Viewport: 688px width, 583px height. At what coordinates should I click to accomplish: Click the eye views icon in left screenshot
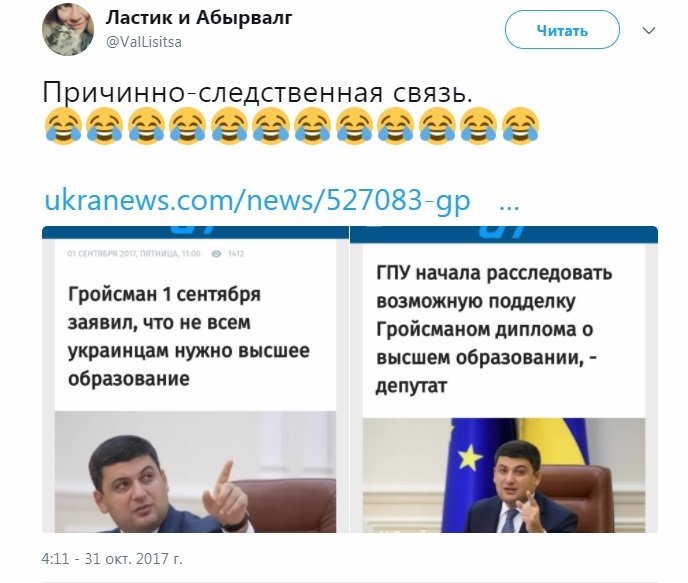click(x=216, y=254)
